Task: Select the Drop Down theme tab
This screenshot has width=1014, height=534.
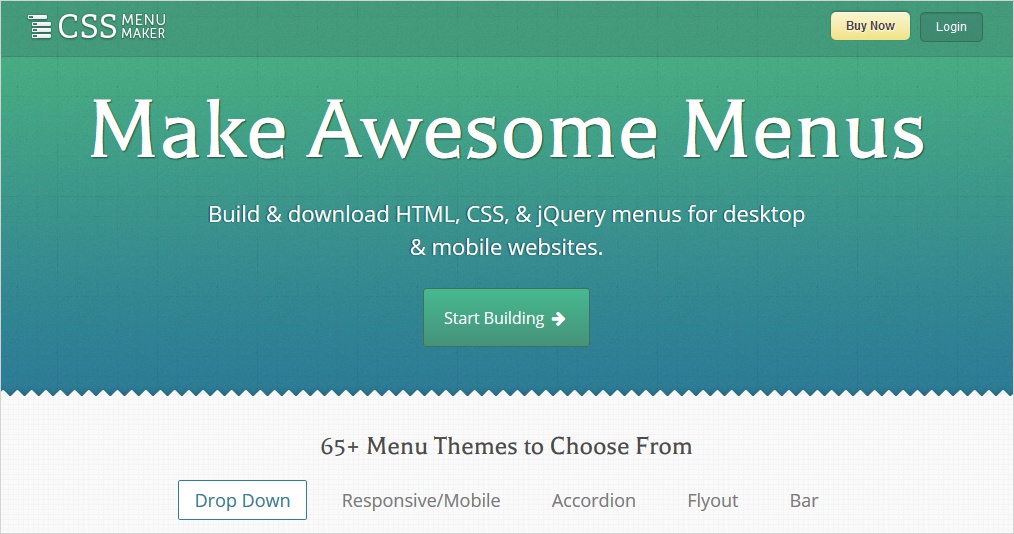Action: (242, 500)
